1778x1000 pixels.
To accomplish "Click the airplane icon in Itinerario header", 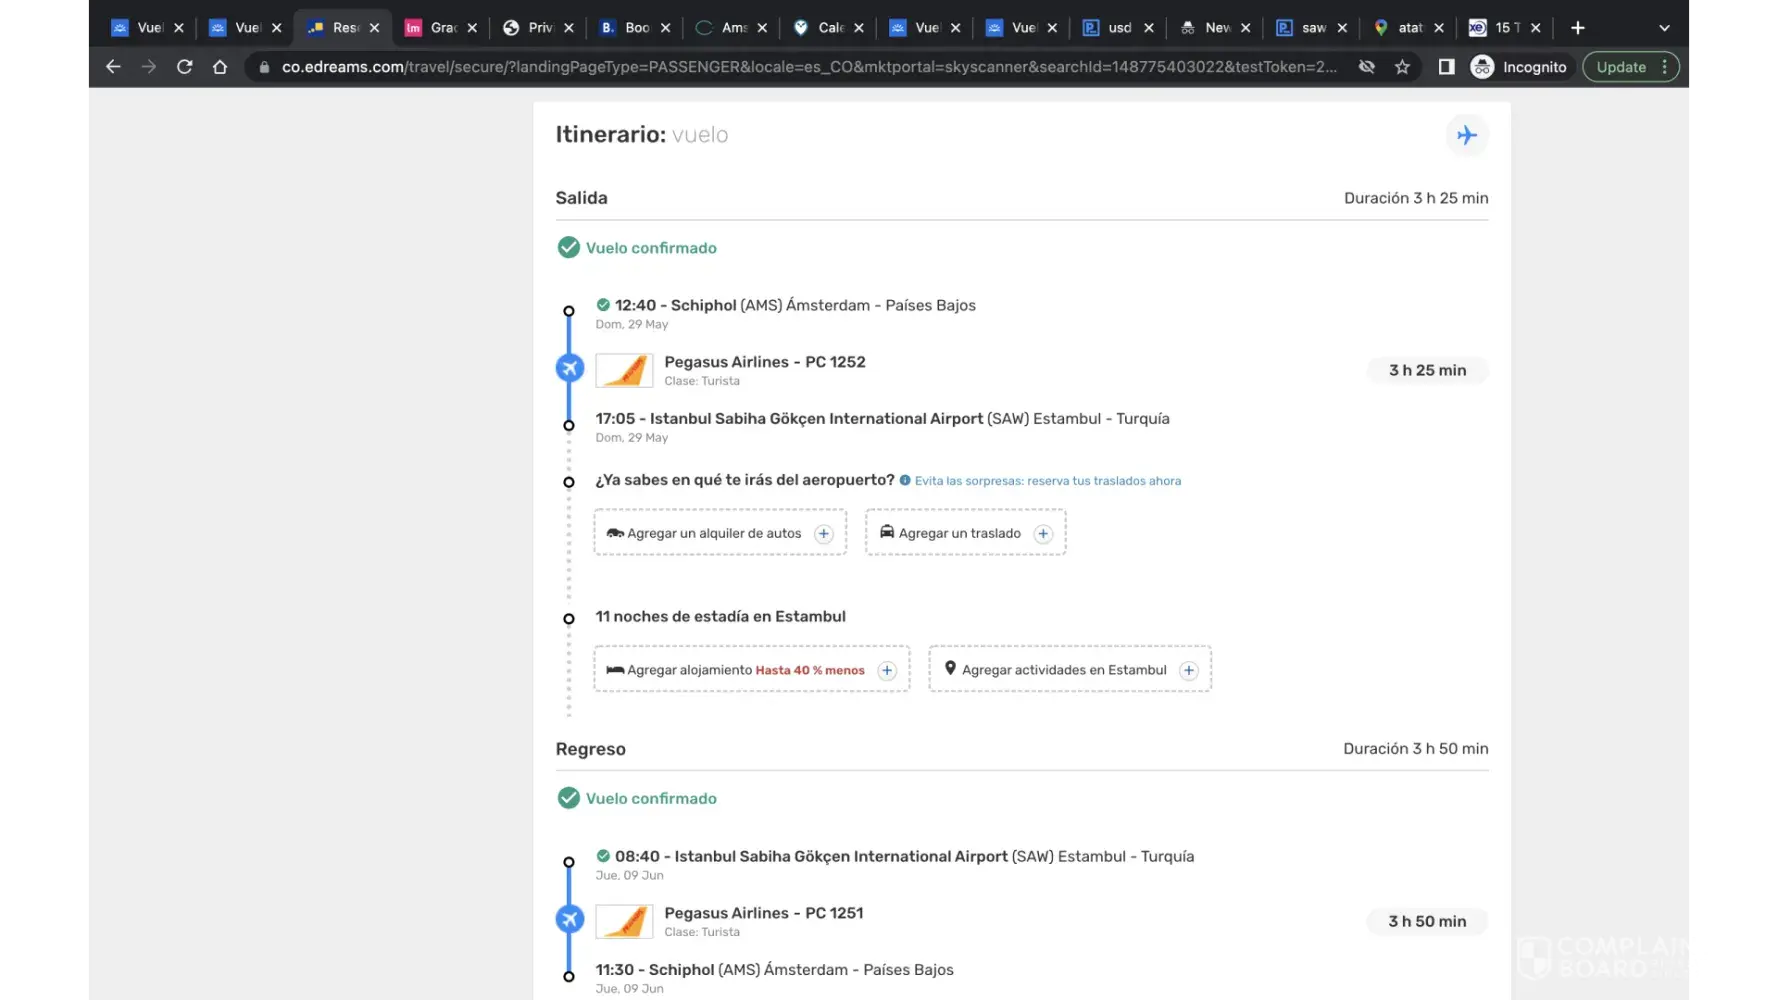I will coord(1466,135).
